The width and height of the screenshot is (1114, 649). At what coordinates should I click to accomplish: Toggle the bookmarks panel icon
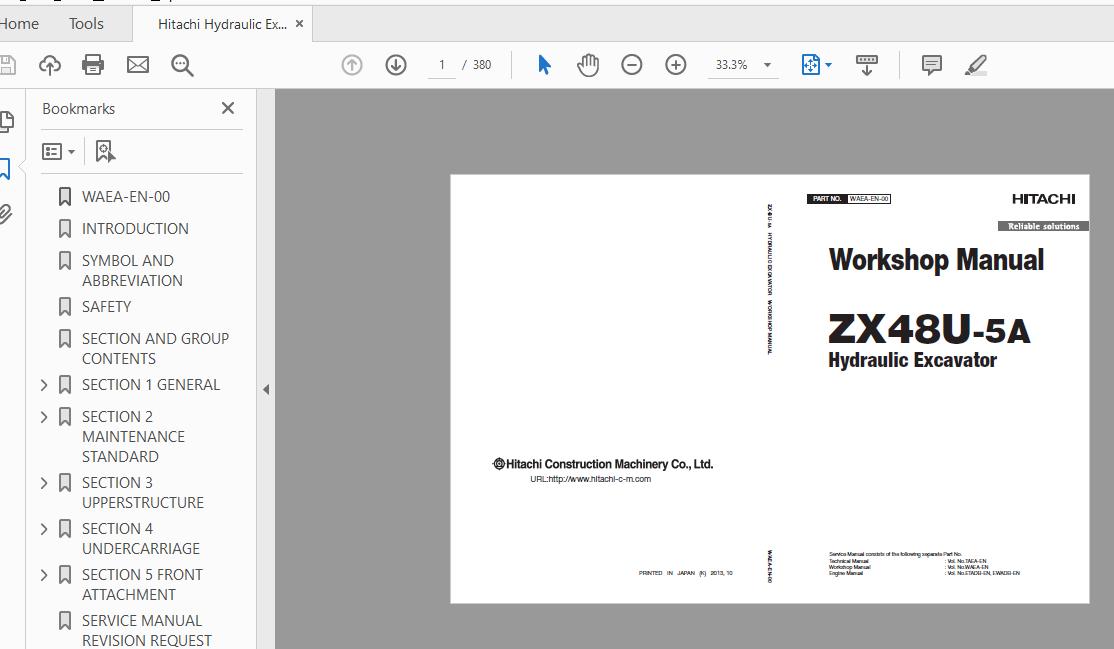pos(5,168)
